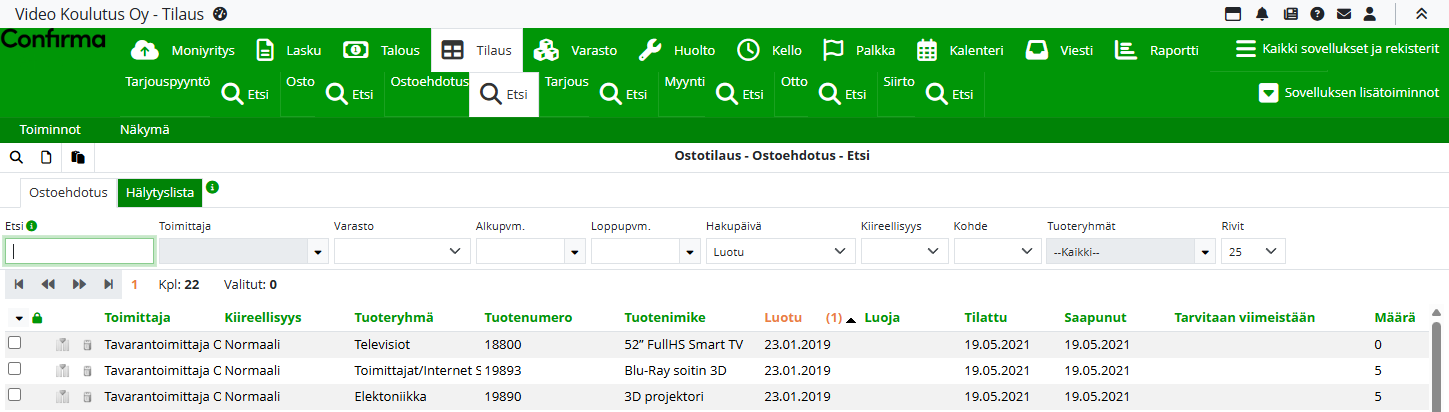Screen dimensions: 1449x412
Task: Go to the last page arrow
Action: point(108,284)
